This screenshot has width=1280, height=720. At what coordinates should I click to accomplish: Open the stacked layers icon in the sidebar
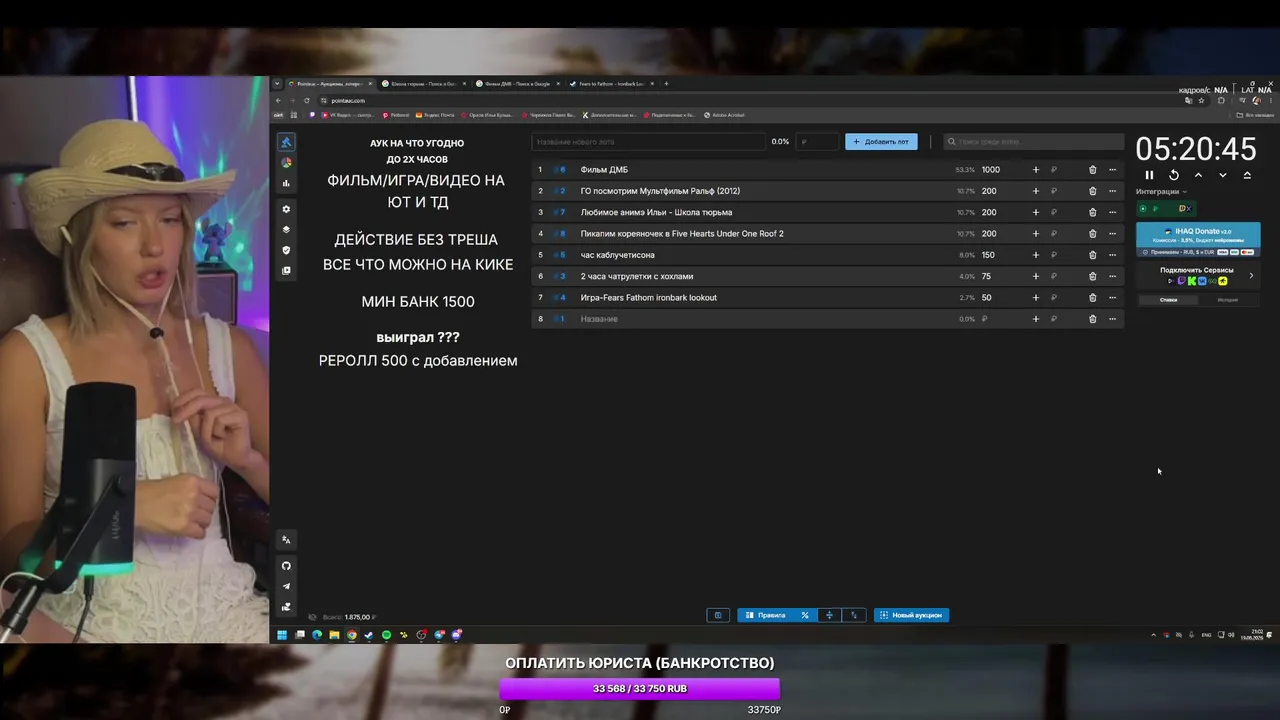286,230
